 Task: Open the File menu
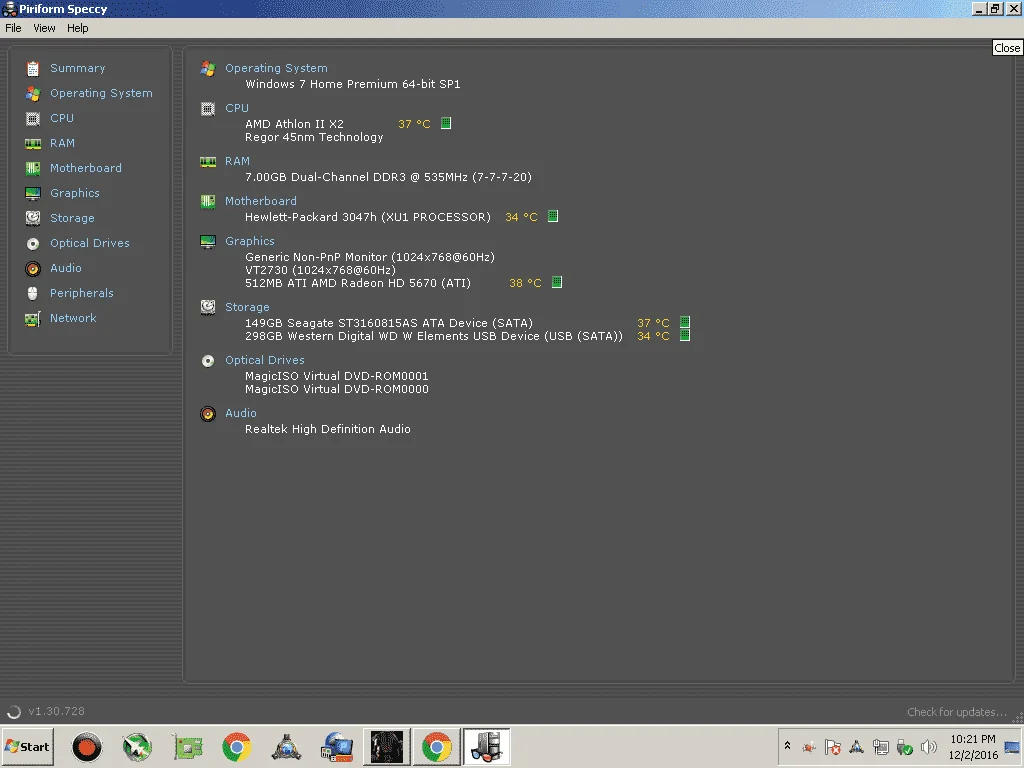point(13,28)
